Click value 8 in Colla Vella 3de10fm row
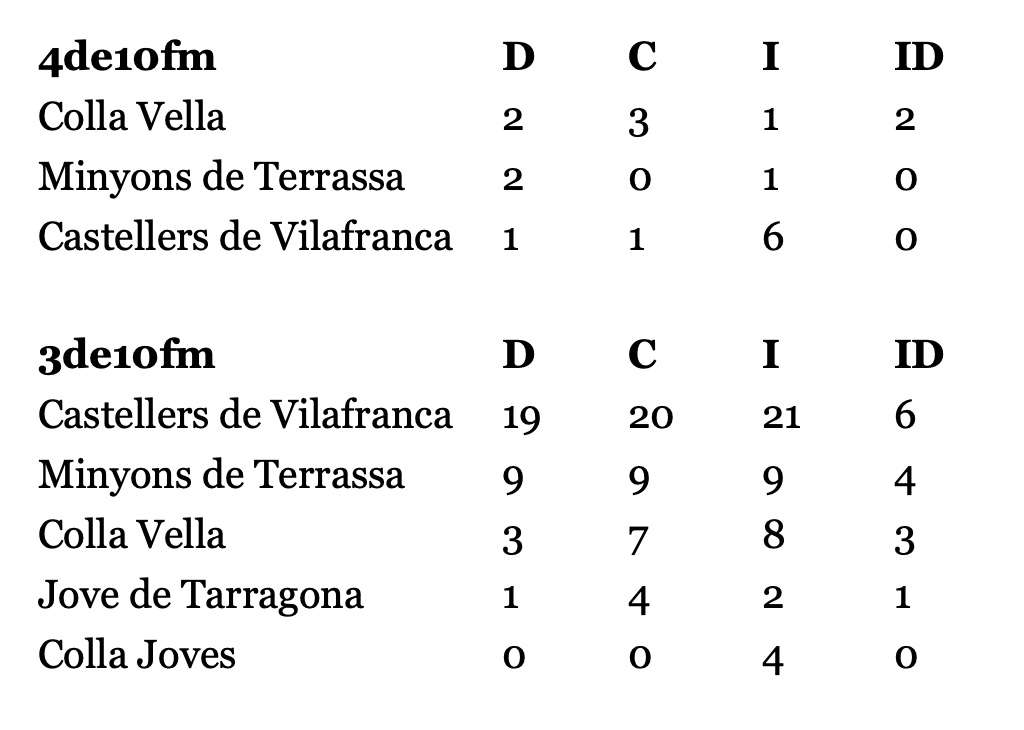The image size is (1024, 730). (x=773, y=535)
